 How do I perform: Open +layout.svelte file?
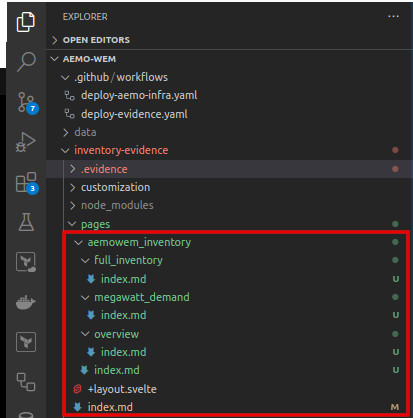[122, 389]
